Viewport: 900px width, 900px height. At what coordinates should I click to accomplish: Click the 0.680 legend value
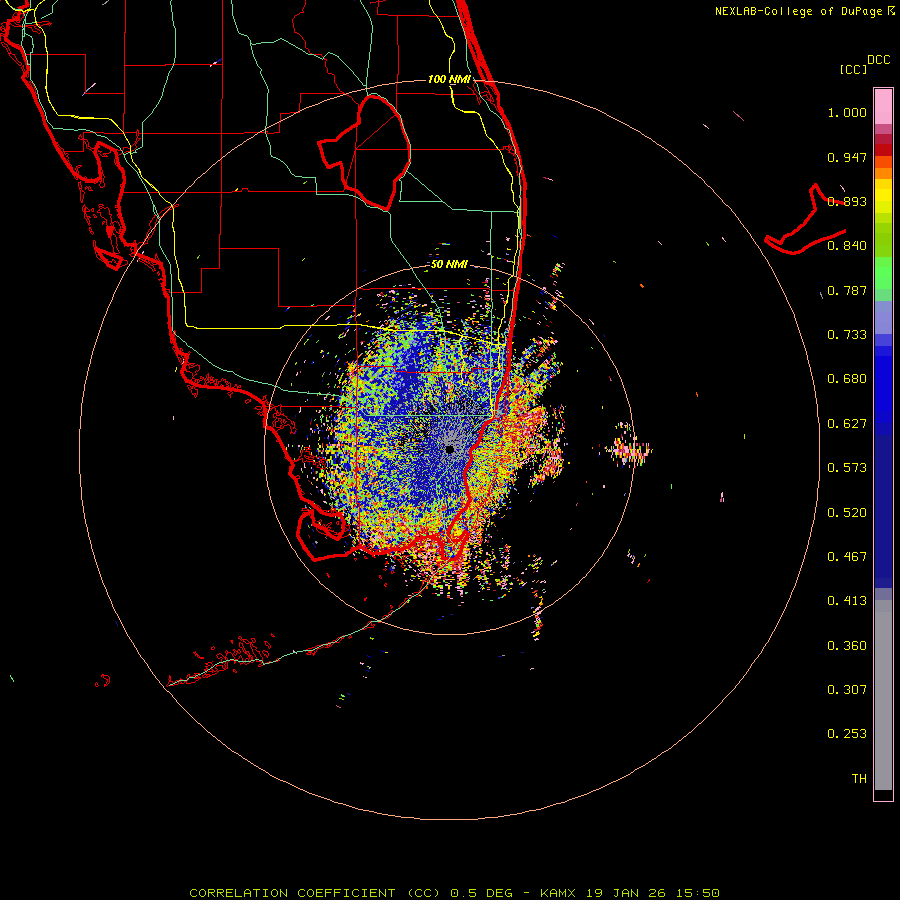tap(847, 379)
